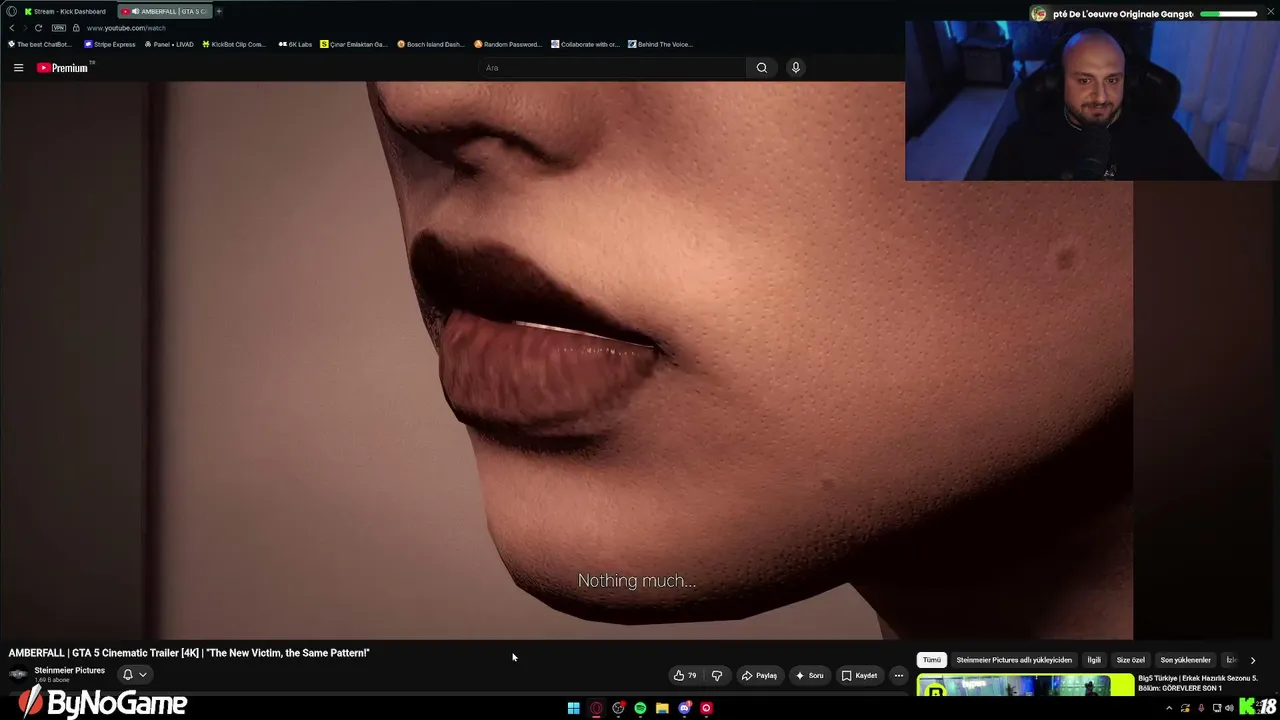
Task: Open the Opera GX browser taskbar icon
Action: point(596,708)
